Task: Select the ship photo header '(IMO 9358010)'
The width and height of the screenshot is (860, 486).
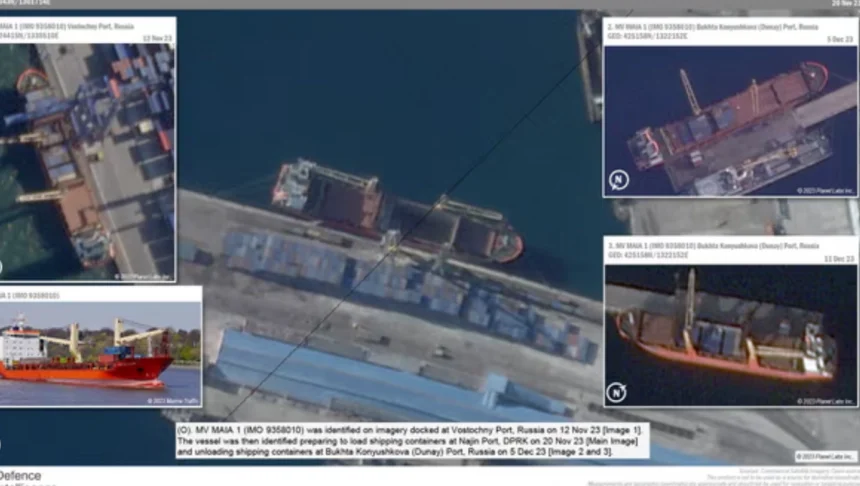Action: pos(35,296)
